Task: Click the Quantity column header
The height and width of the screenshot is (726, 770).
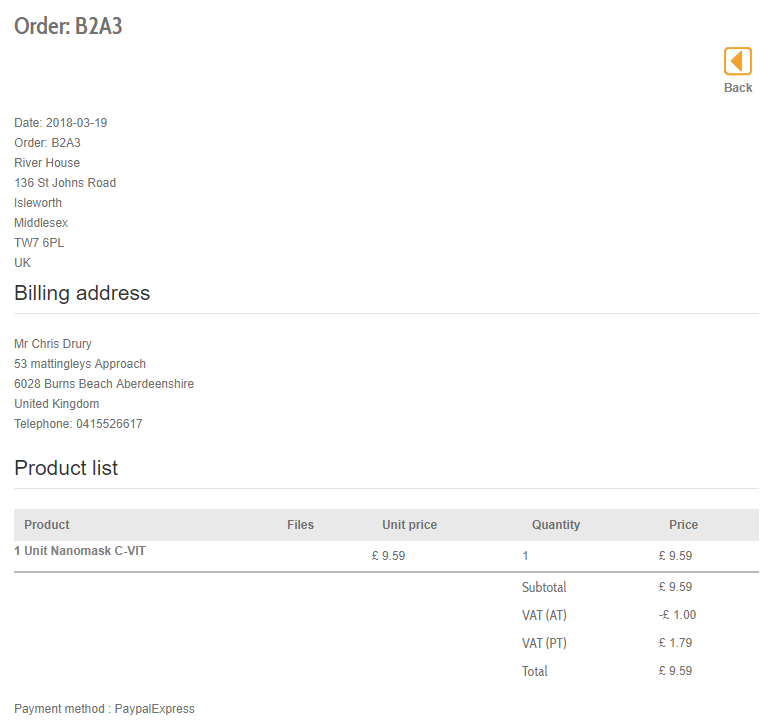Action: pos(556,525)
